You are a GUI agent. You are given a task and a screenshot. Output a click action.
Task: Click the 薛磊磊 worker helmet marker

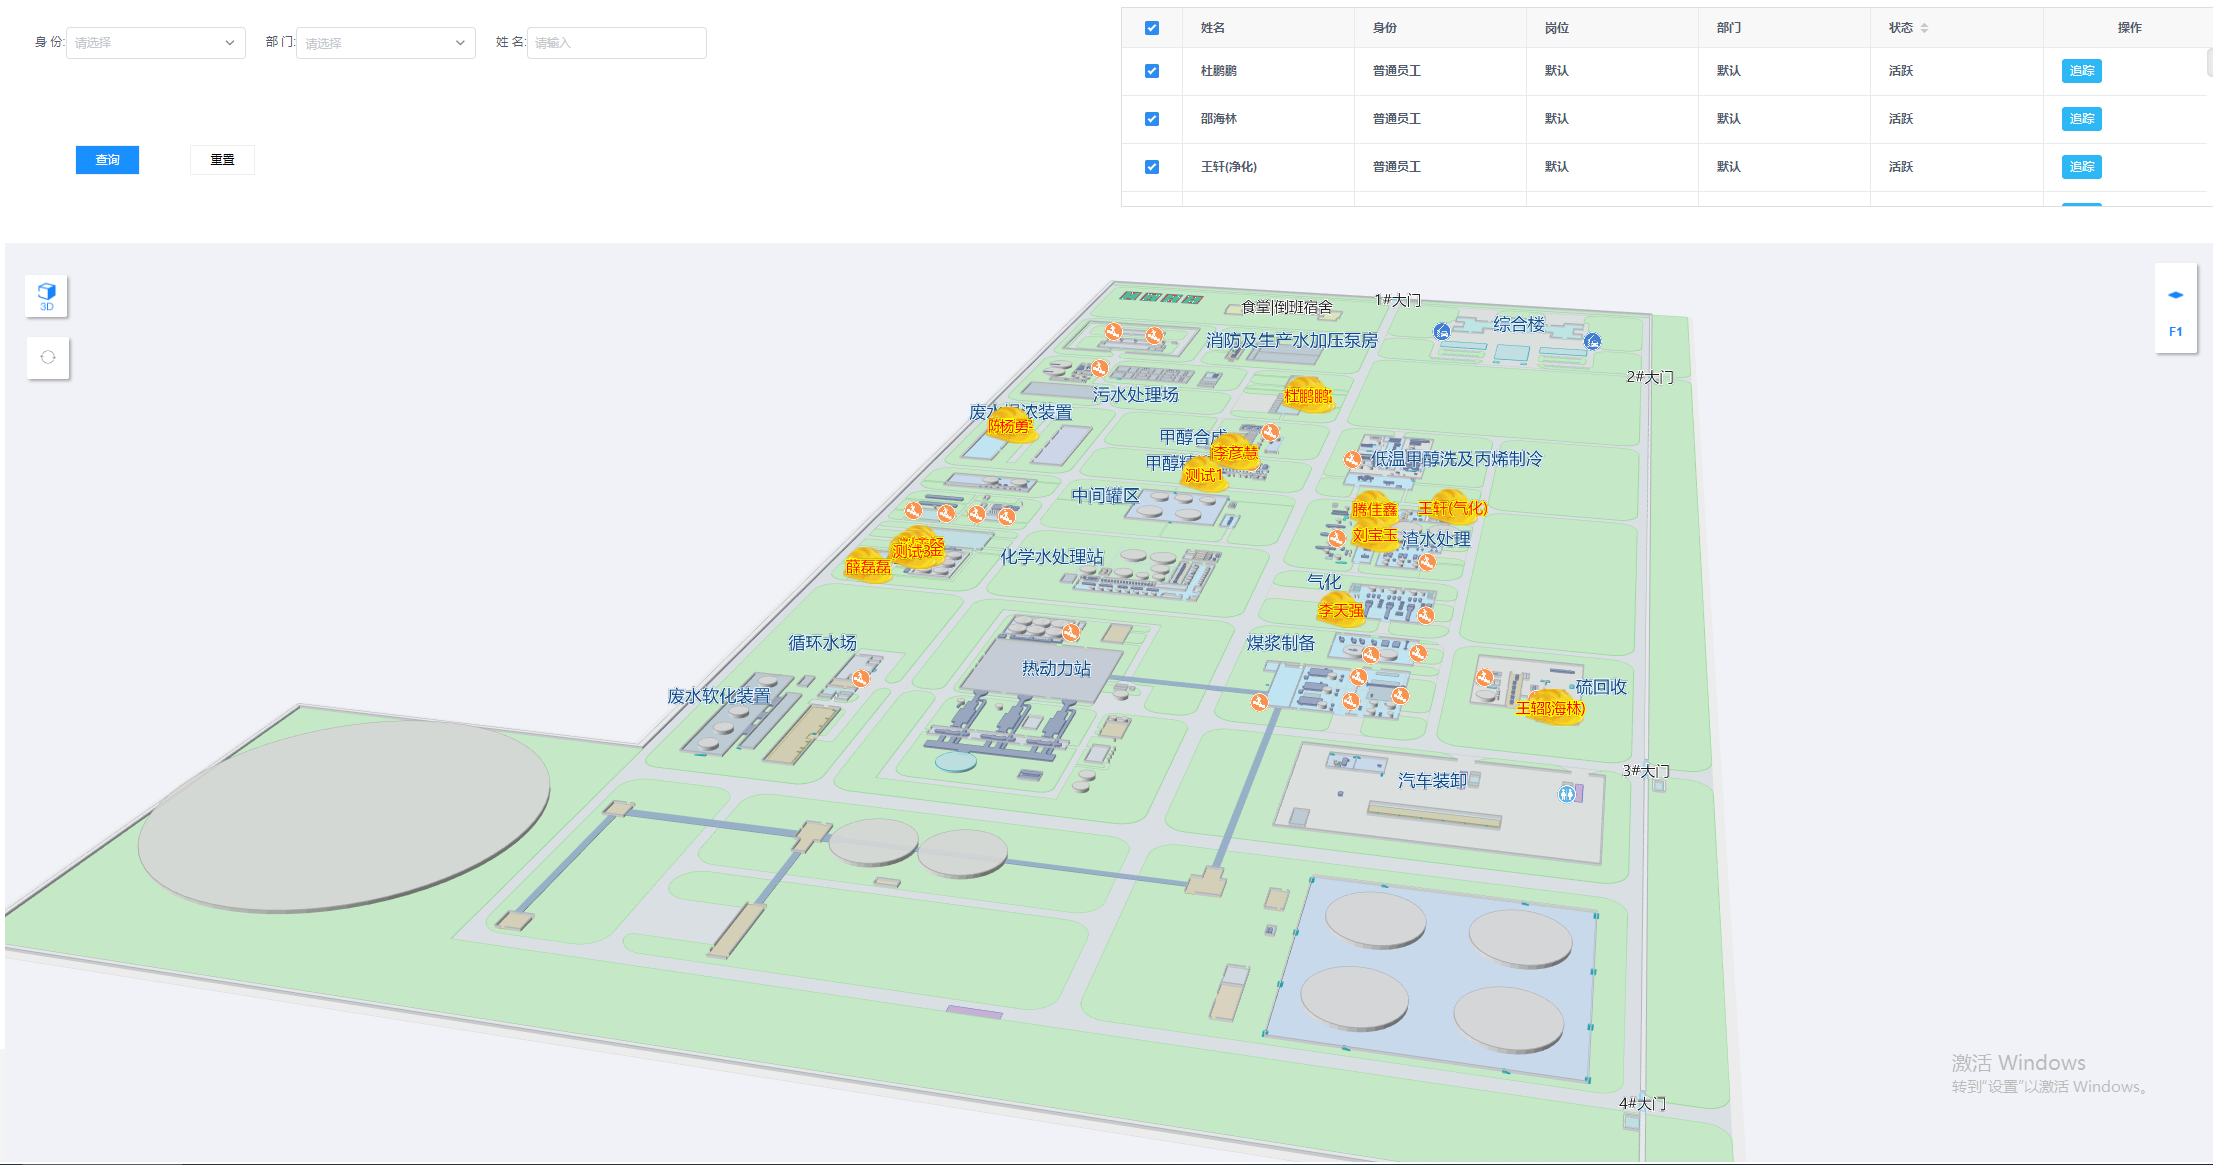click(x=867, y=565)
